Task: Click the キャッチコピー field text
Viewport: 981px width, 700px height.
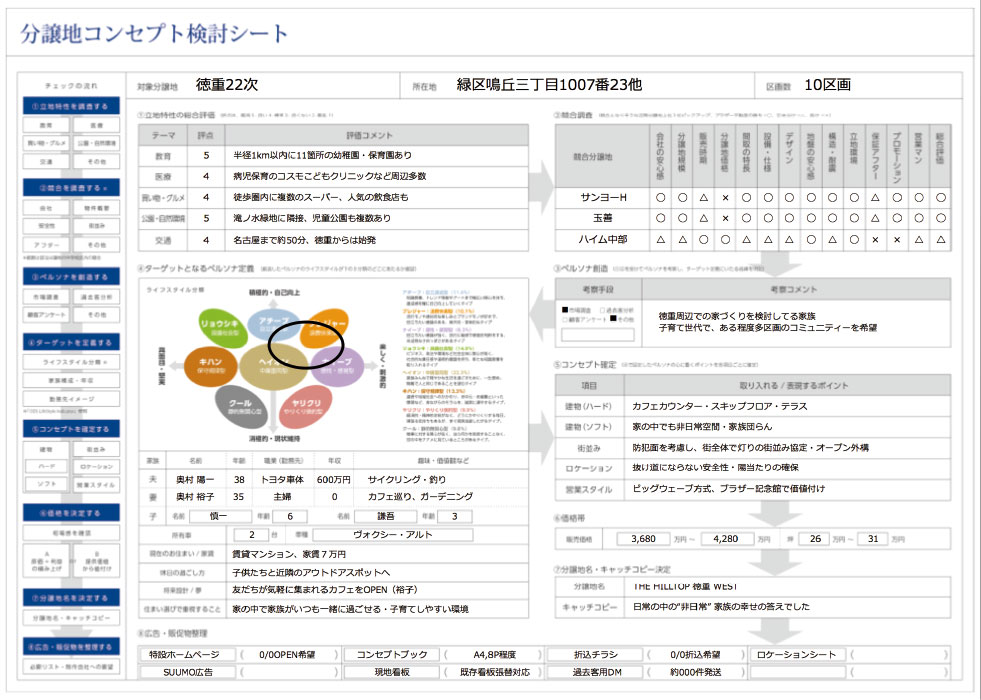Action: (721, 607)
